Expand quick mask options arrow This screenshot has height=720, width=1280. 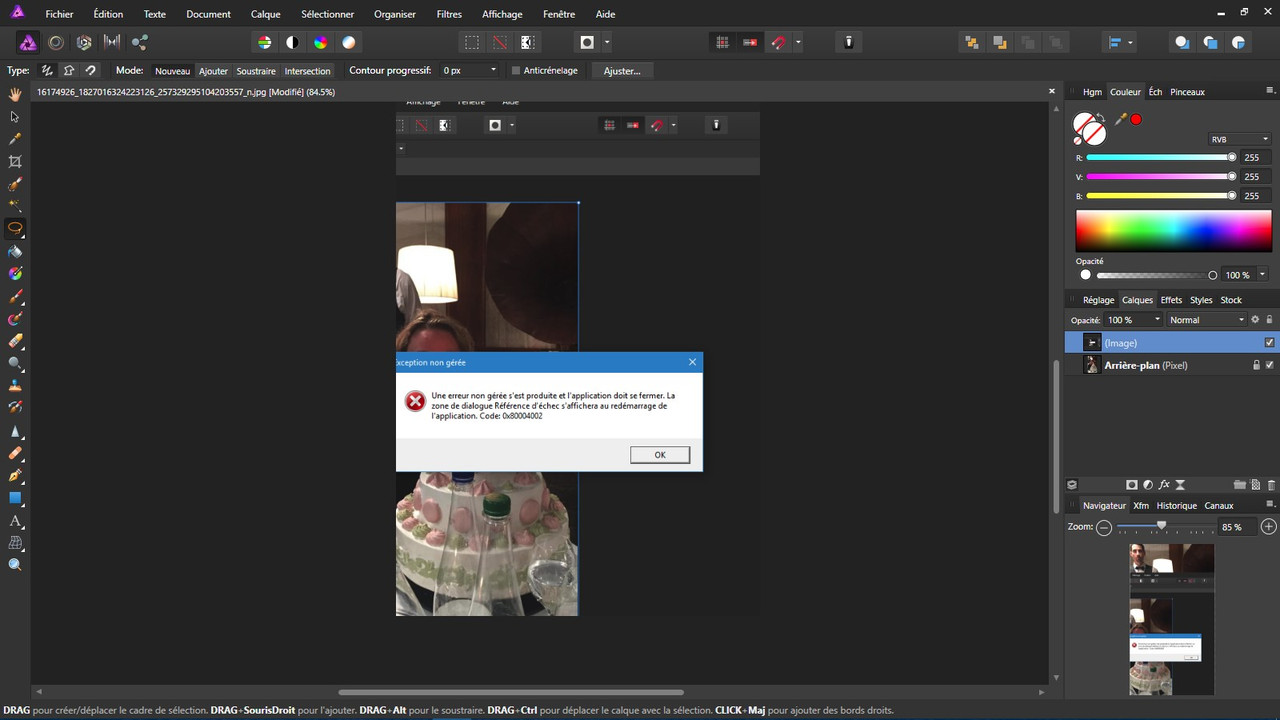[x=607, y=42]
